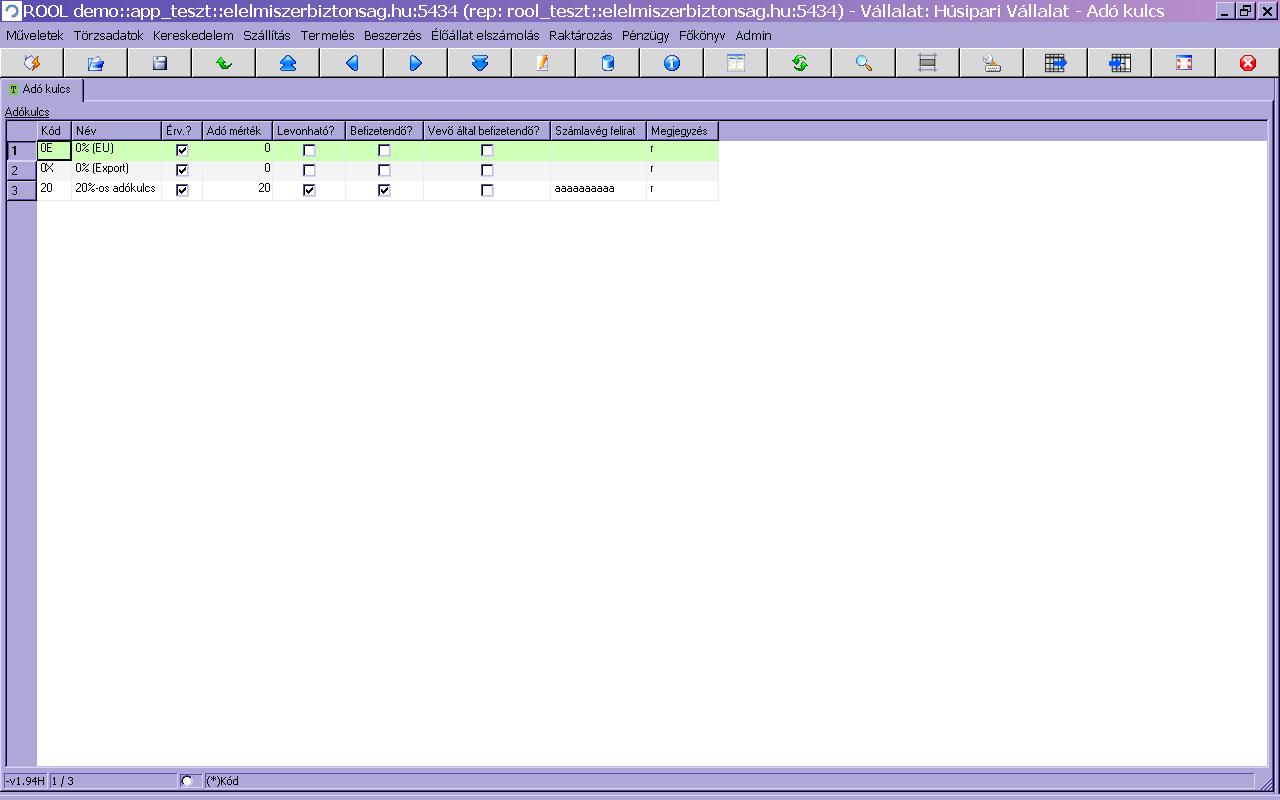Open the Élőállat elszámolás menu
1280x800 pixels.
pyautogui.click(x=485, y=35)
